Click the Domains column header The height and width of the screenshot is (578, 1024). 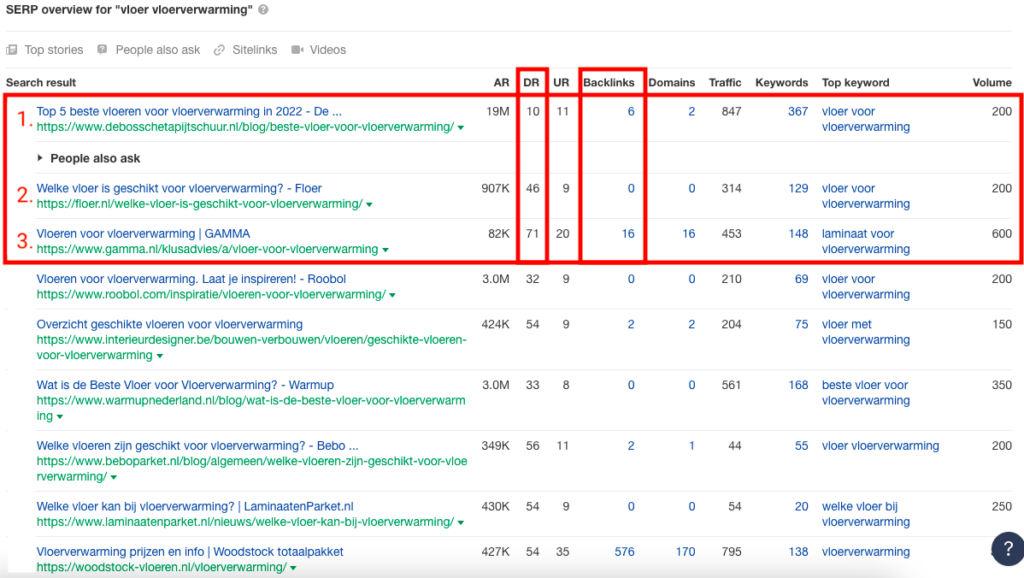tap(671, 82)
